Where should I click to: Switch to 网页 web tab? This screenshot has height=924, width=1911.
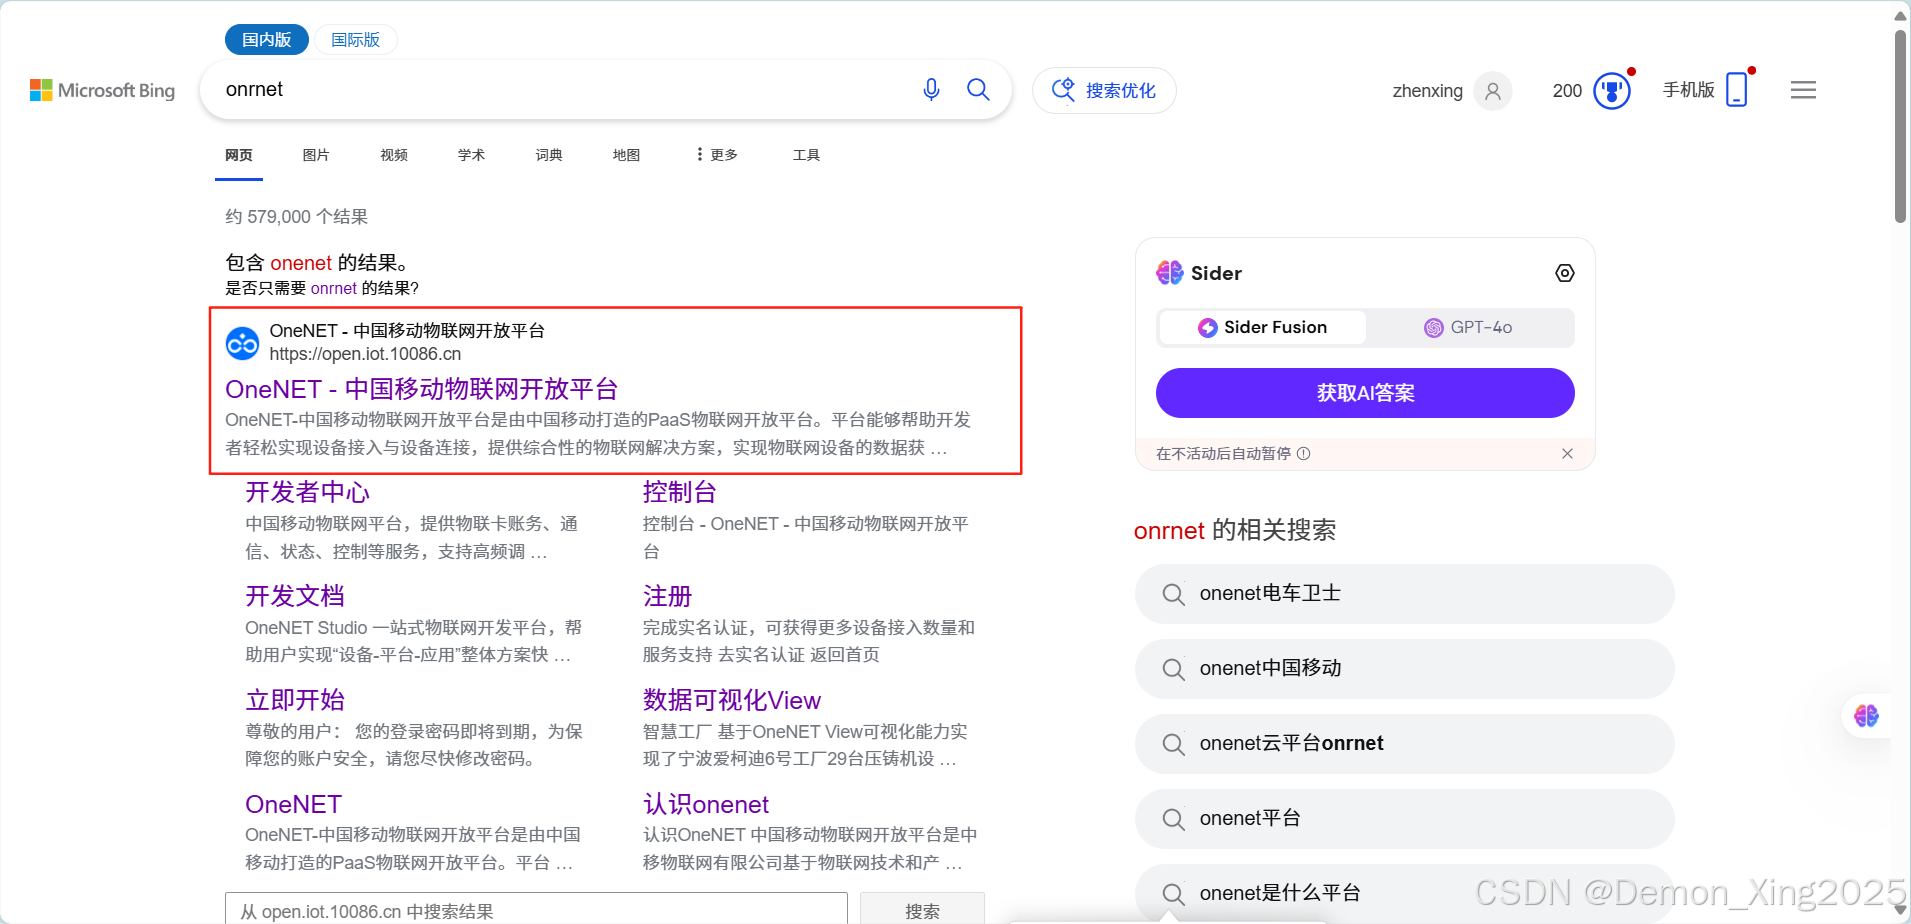point(239,155)
